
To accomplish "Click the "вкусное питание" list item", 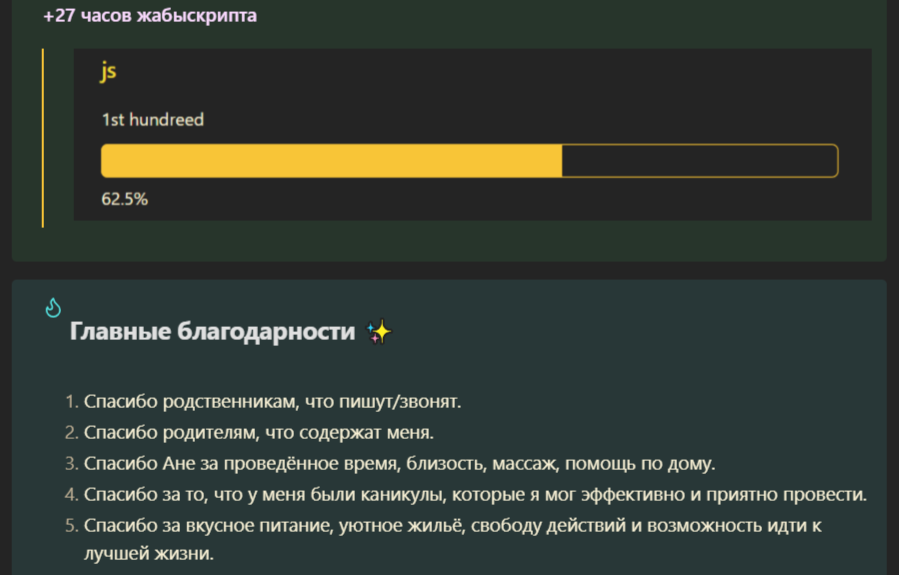I will (452, 526).
